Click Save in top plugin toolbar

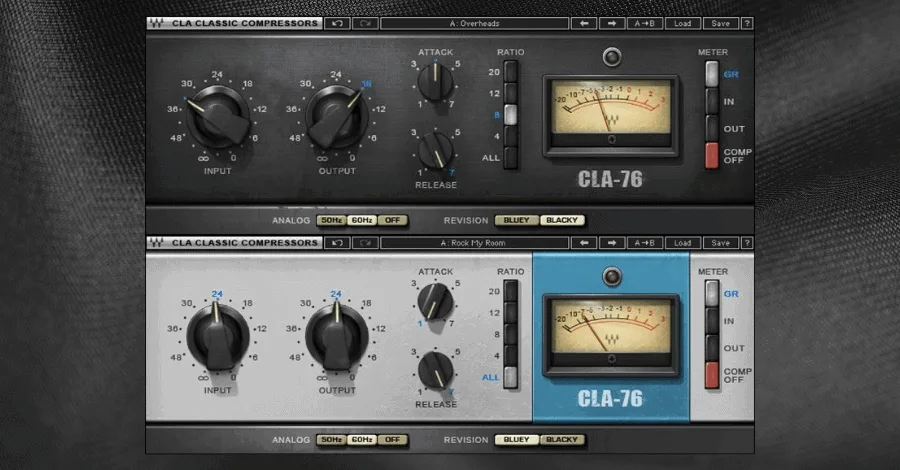click(x=720, y=24)
